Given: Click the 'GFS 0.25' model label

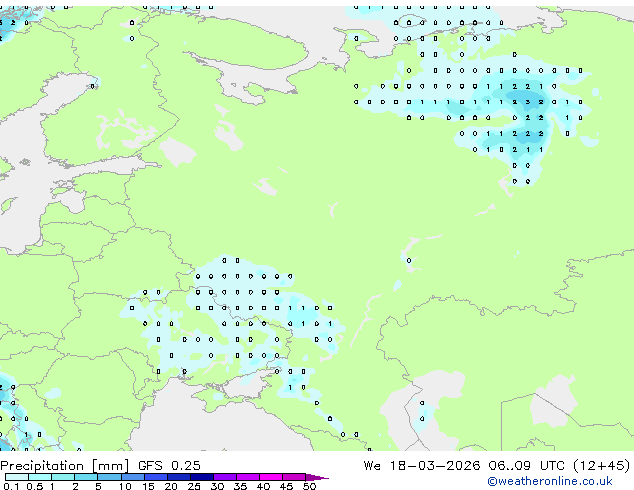Looking at the screenshot, I should (x=169, y=465).
